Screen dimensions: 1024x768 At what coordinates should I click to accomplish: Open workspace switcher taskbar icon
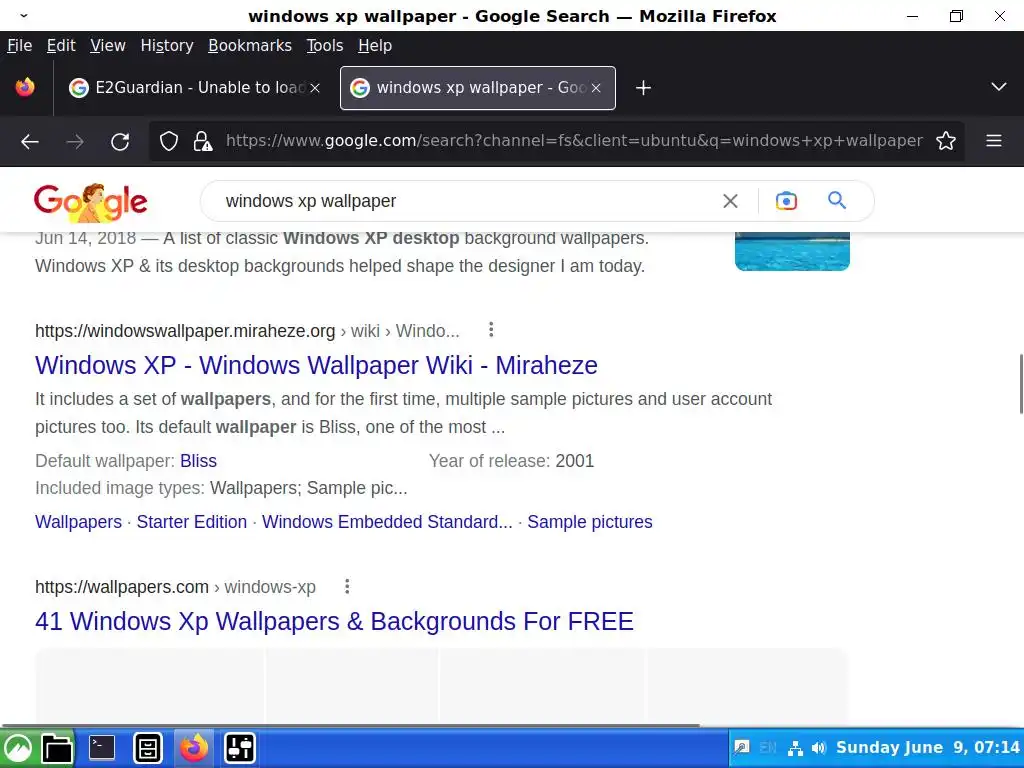tap(240, 748)
